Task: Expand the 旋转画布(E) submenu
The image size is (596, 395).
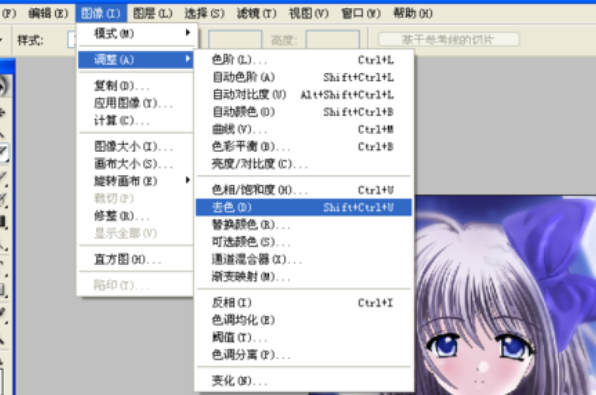Action: [136, 181]
